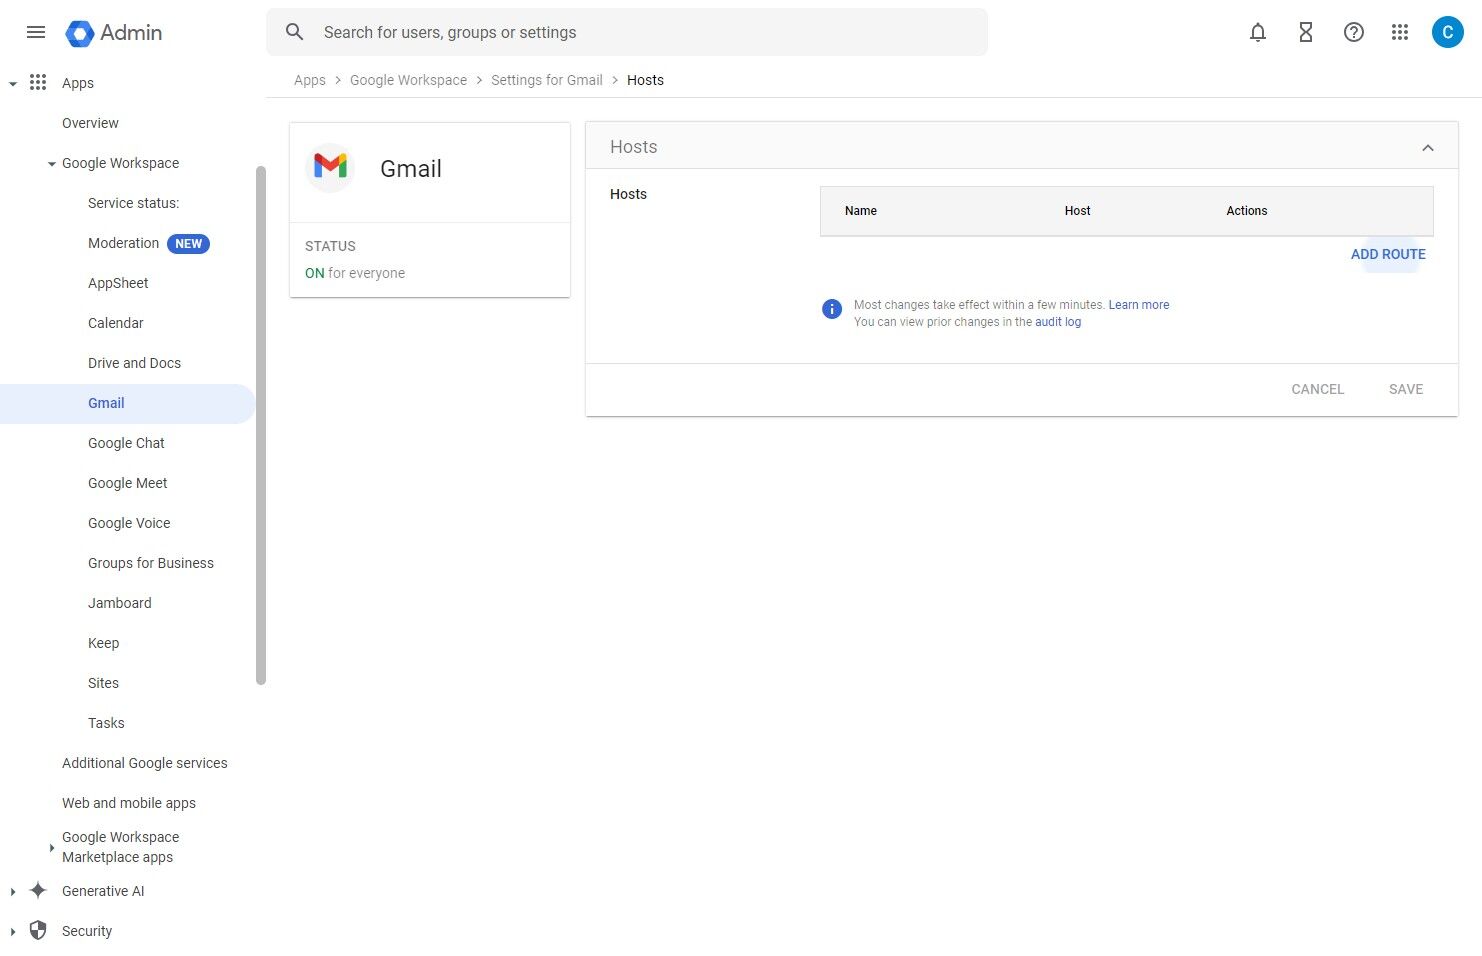Open Groups for Business in the sidebar
Image resolution: width=1482 pixels, height=956 pixels.
coord(151,563)
